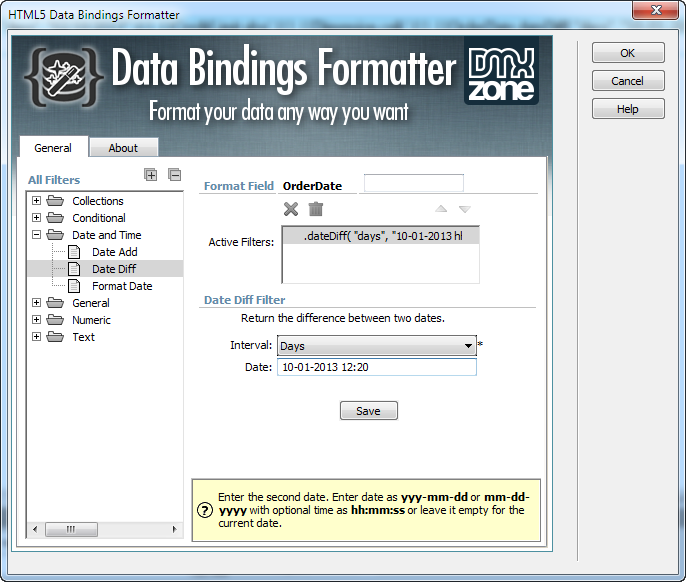Select the Conditional category label
686x582 pixels.
99,218
